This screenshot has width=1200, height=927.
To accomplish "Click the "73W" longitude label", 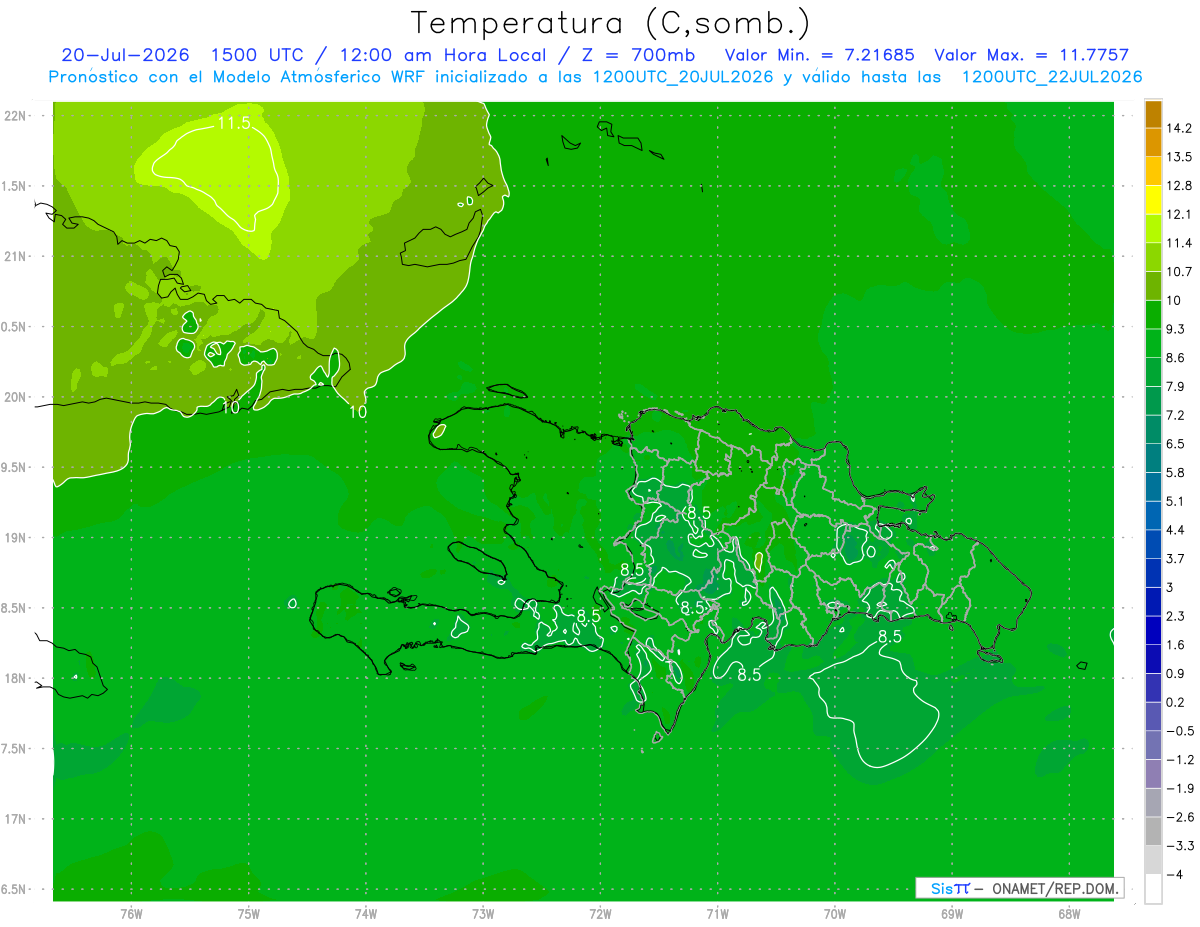I will coord(483,913).
